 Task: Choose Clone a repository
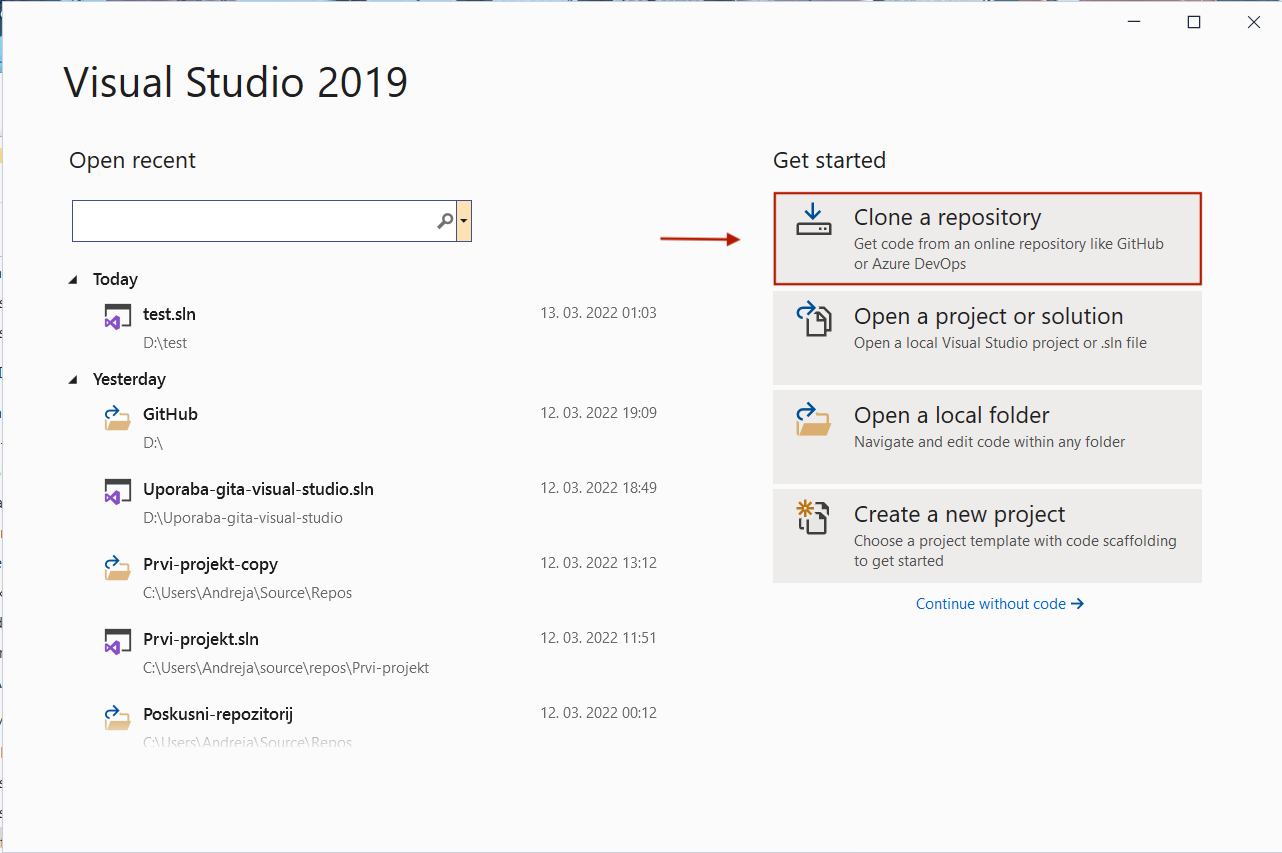pyautogui.click(x=987, y=239)
